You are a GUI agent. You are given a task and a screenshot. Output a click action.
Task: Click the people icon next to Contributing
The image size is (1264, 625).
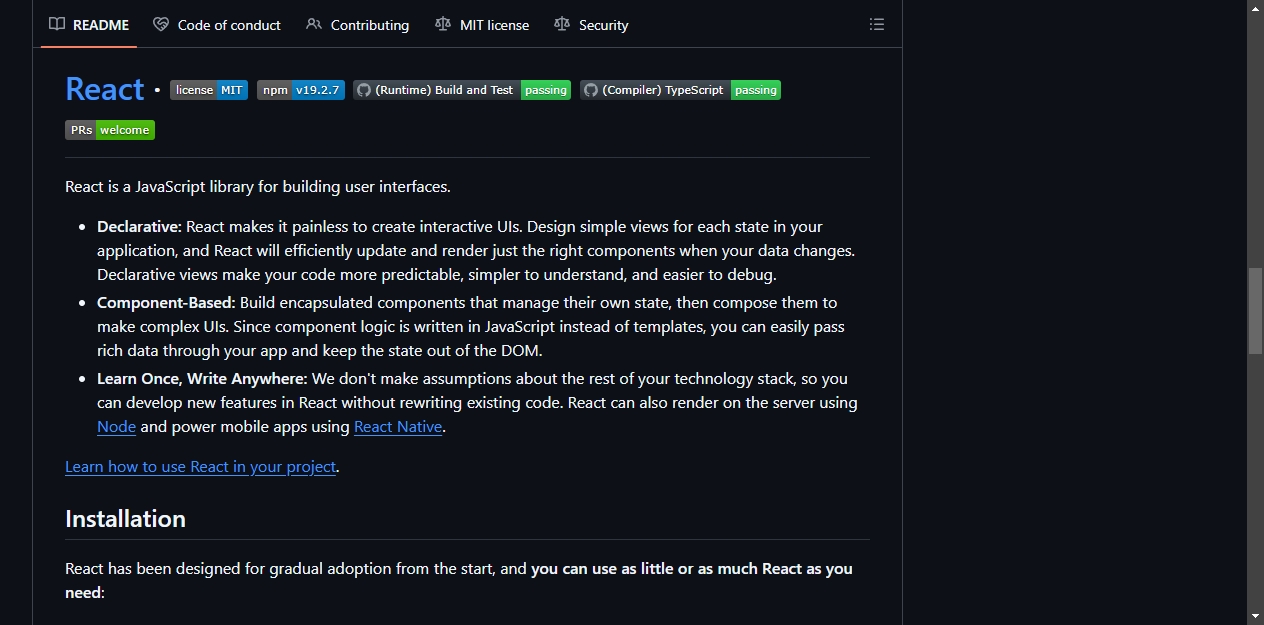314,24
